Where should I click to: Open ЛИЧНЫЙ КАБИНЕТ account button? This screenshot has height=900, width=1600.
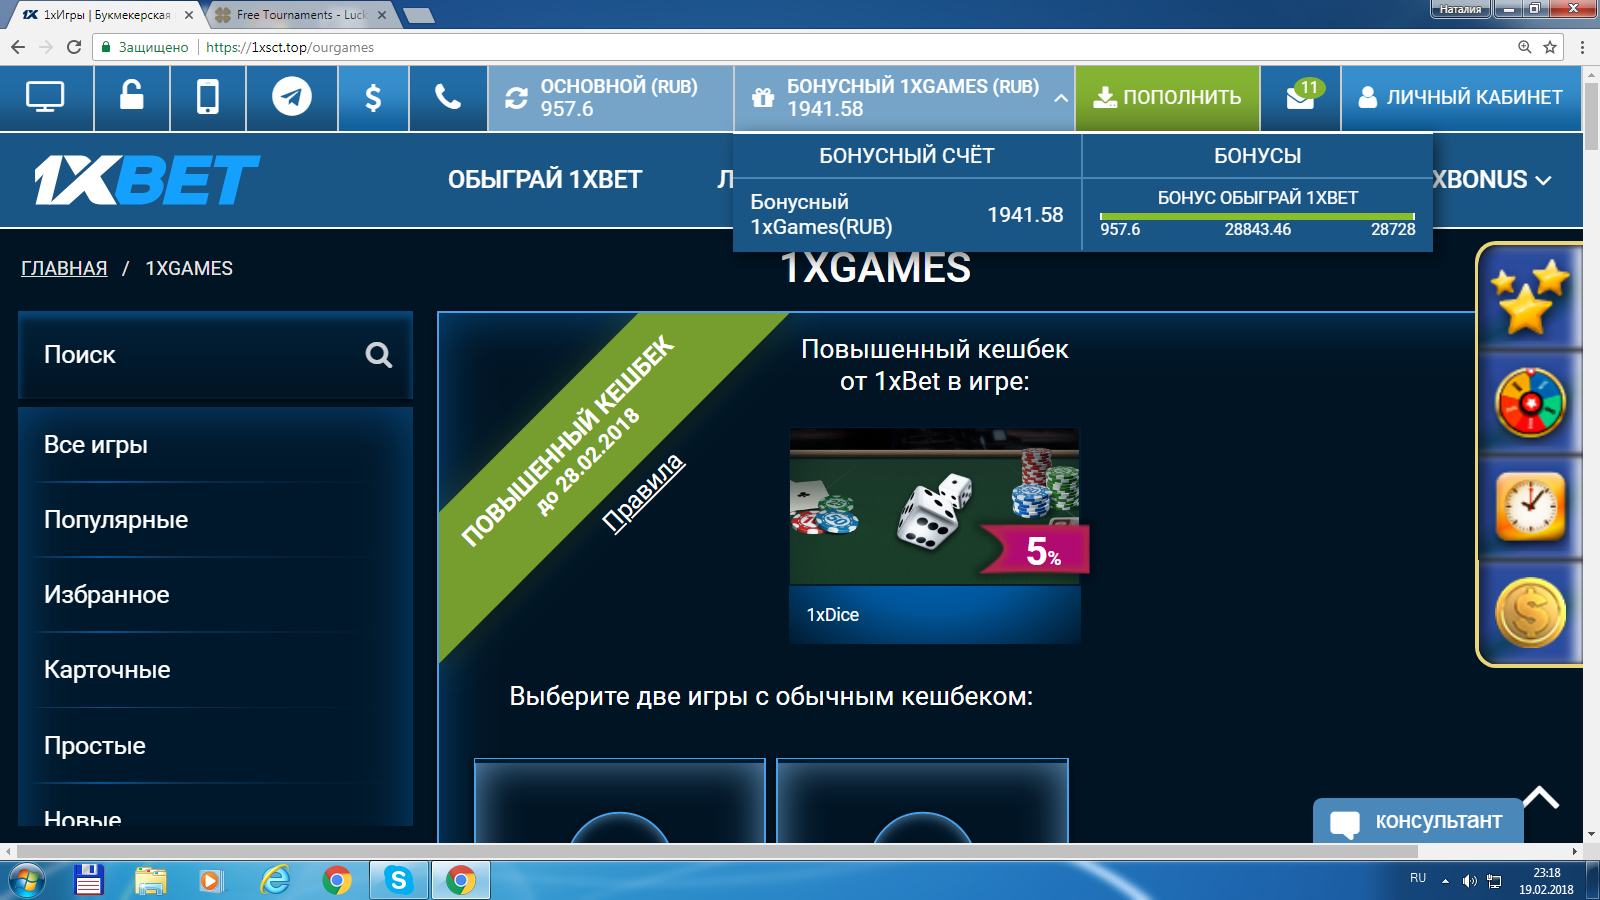click(x=1461, y=98)
